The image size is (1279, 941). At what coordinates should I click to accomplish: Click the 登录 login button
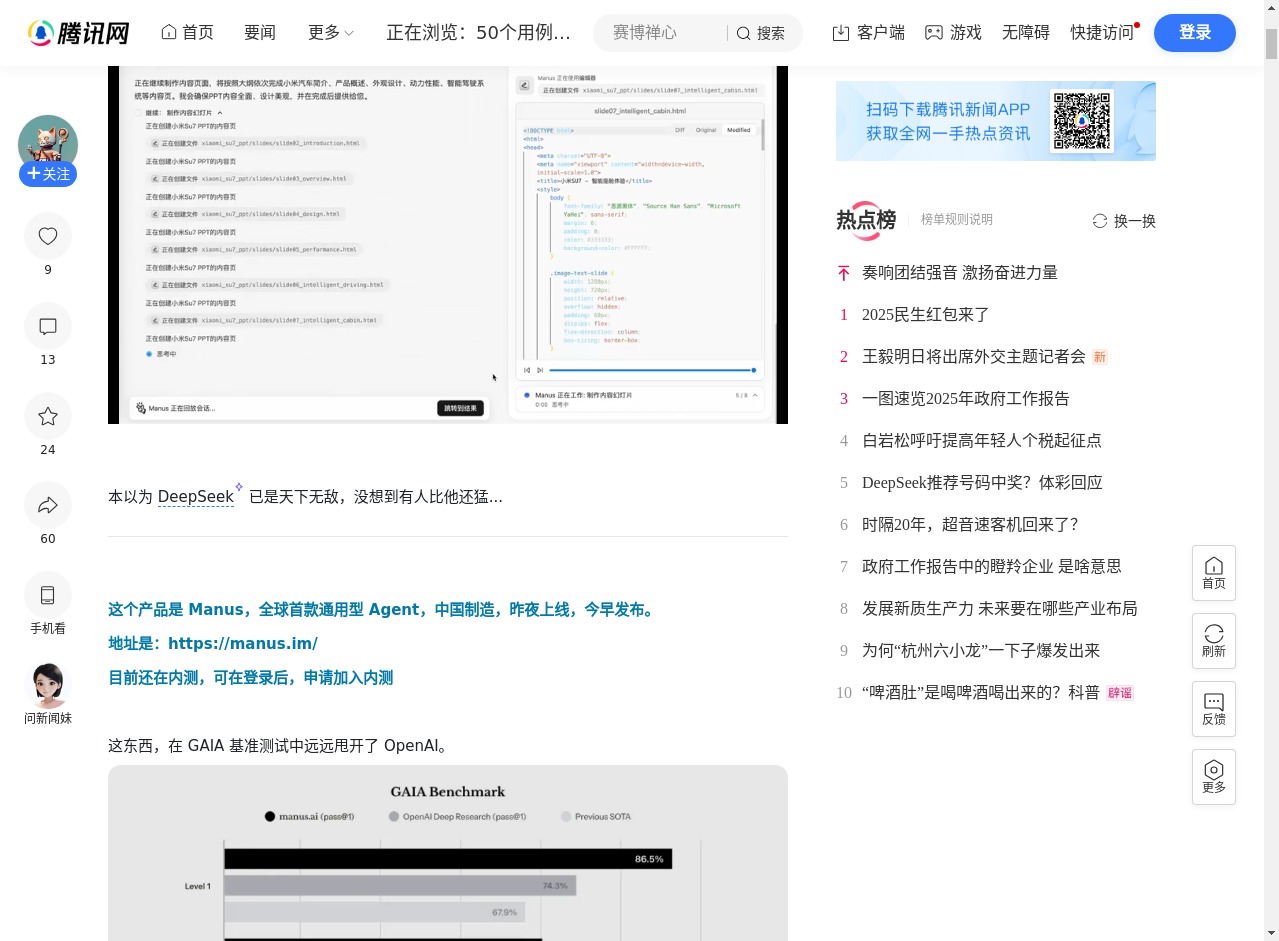click(1194, 32)
